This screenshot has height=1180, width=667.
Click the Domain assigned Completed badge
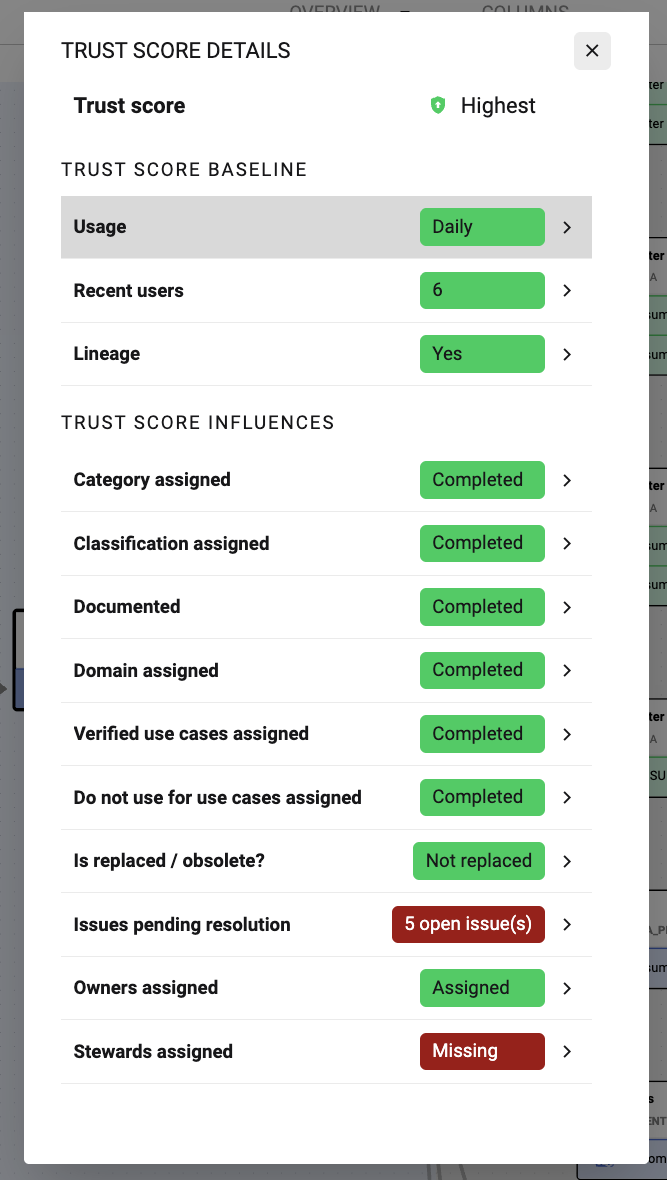point(482,670)
